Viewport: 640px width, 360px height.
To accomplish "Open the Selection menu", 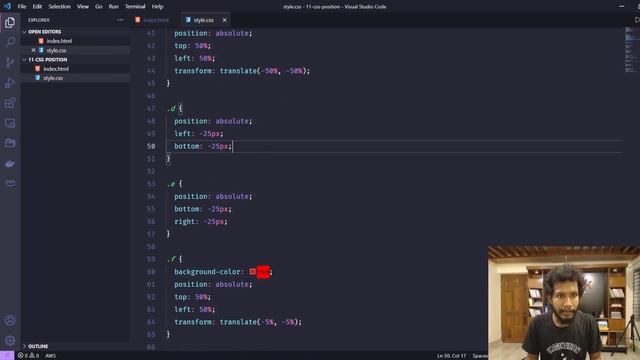I will (x=59, y=7).
